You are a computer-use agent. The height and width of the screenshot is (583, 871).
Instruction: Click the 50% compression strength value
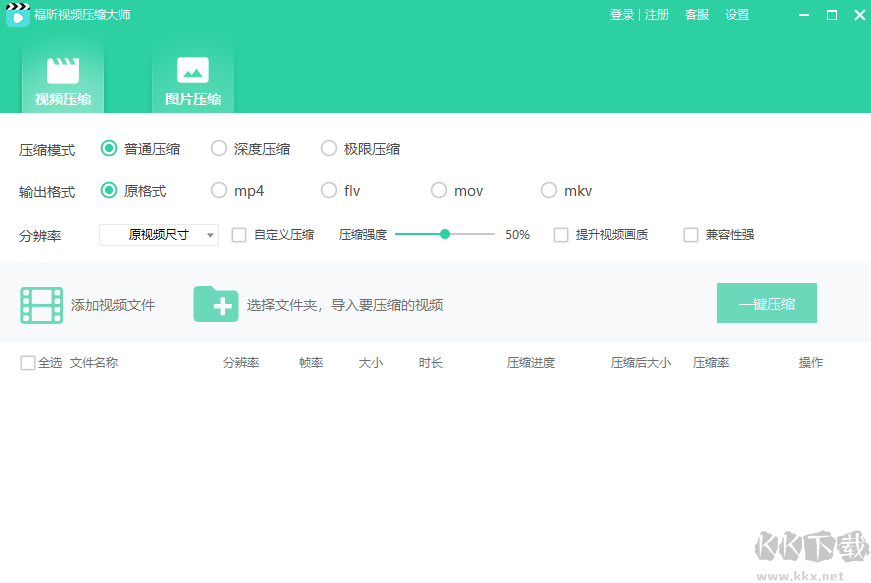(x=517, y=235)
